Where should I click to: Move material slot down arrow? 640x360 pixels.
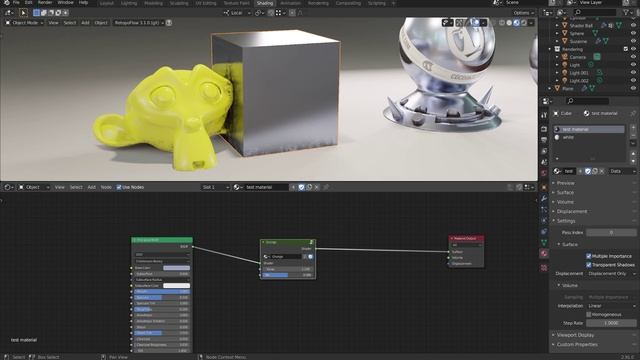633,161
